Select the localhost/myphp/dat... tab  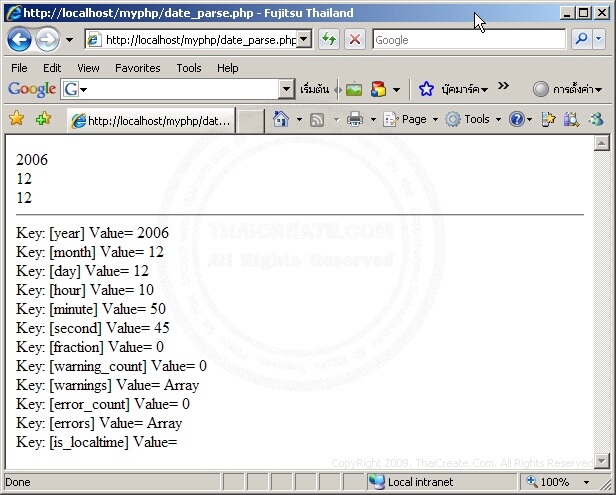pos(151,121)
